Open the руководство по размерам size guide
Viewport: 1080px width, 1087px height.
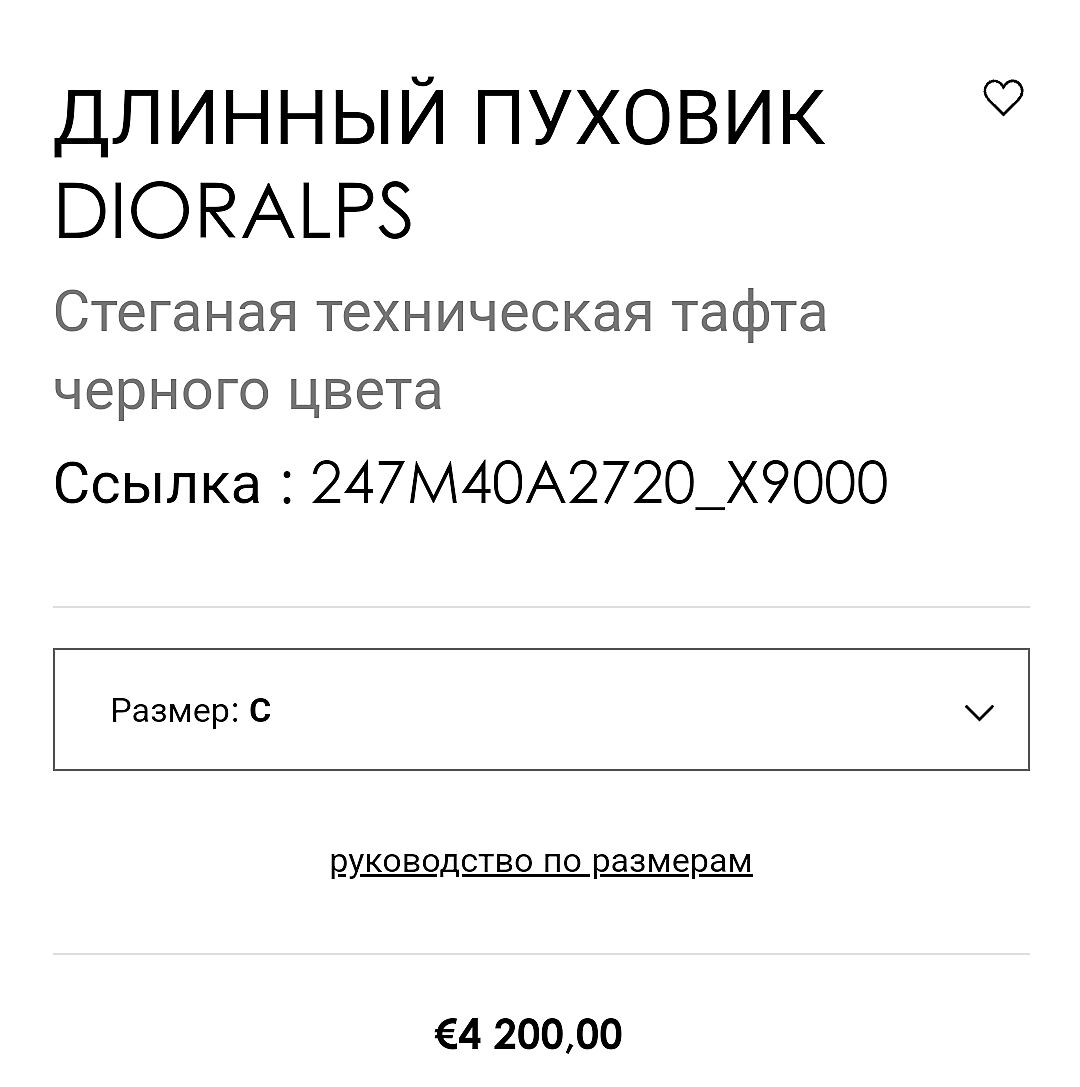tap(540, 861)
